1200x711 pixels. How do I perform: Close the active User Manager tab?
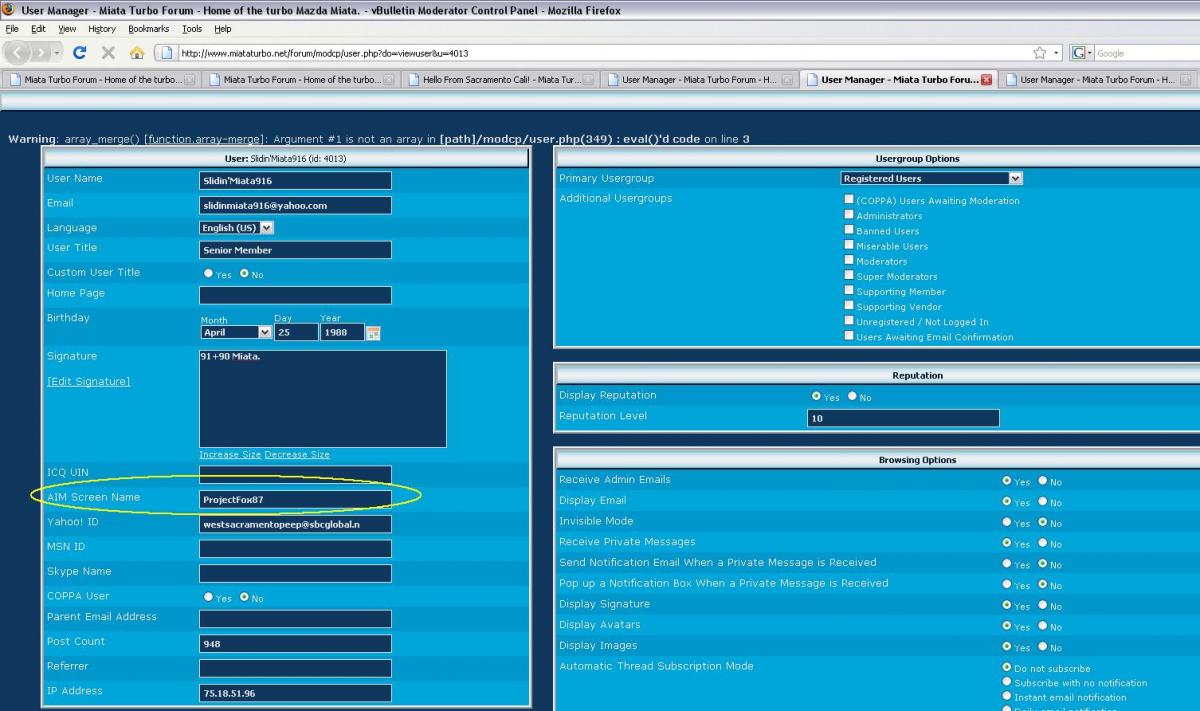click(x=987, y=80)
